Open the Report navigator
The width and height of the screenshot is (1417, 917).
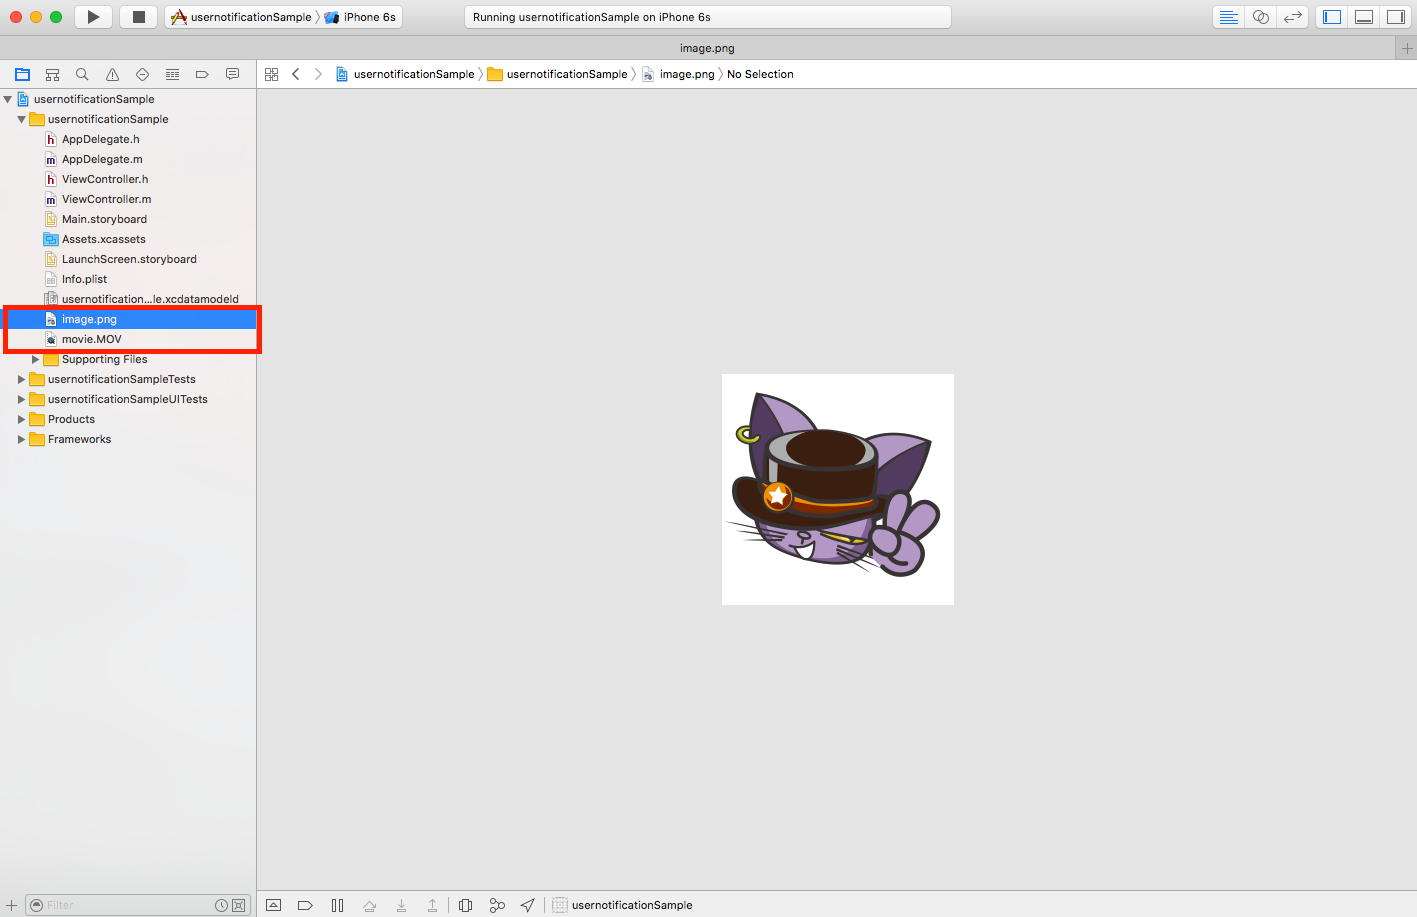(232, 74)
